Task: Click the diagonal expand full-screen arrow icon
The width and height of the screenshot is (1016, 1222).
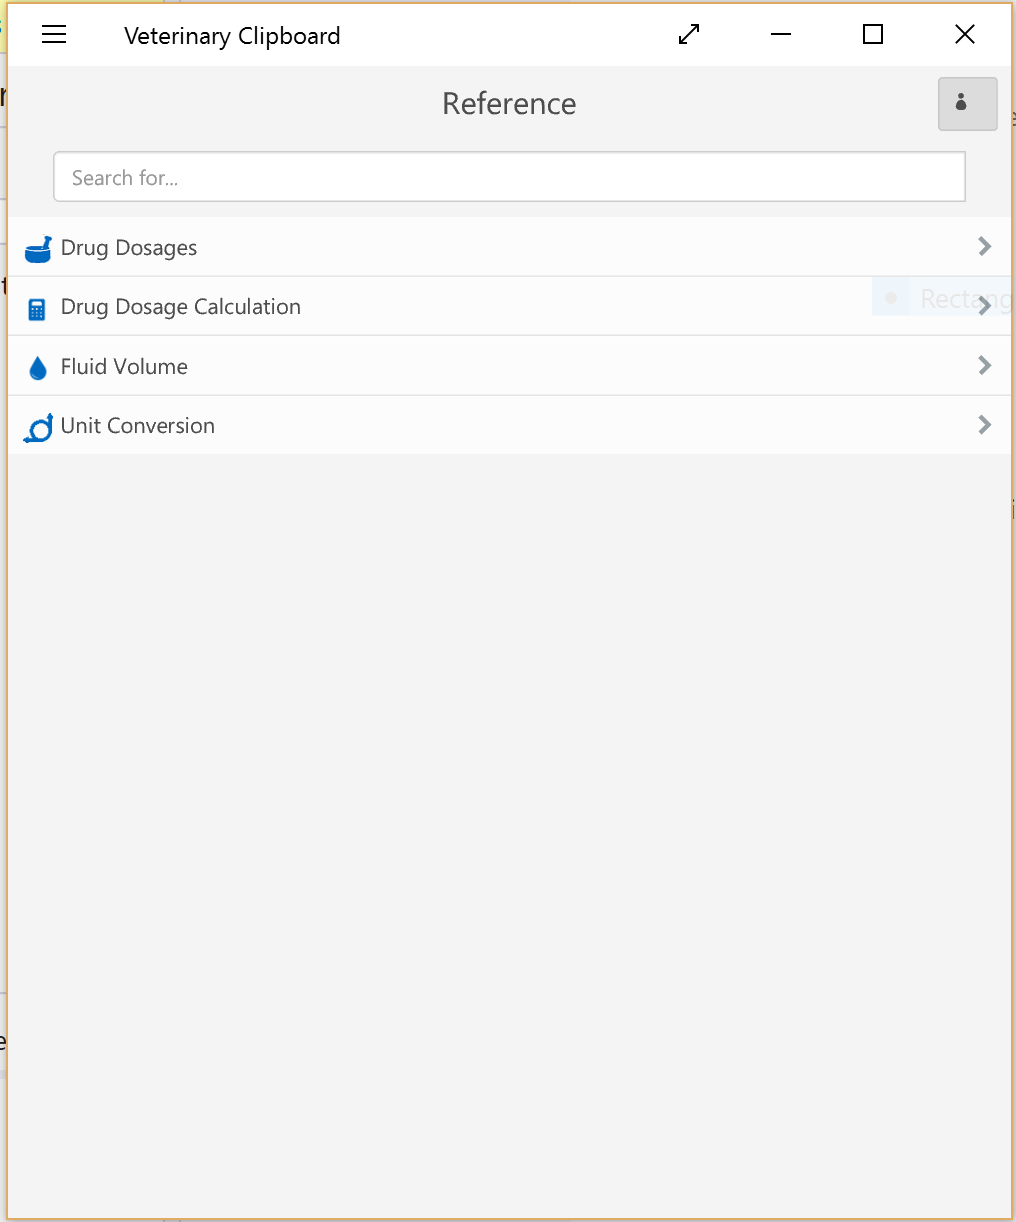Action: pyautogui.click(x=689, y=35)
